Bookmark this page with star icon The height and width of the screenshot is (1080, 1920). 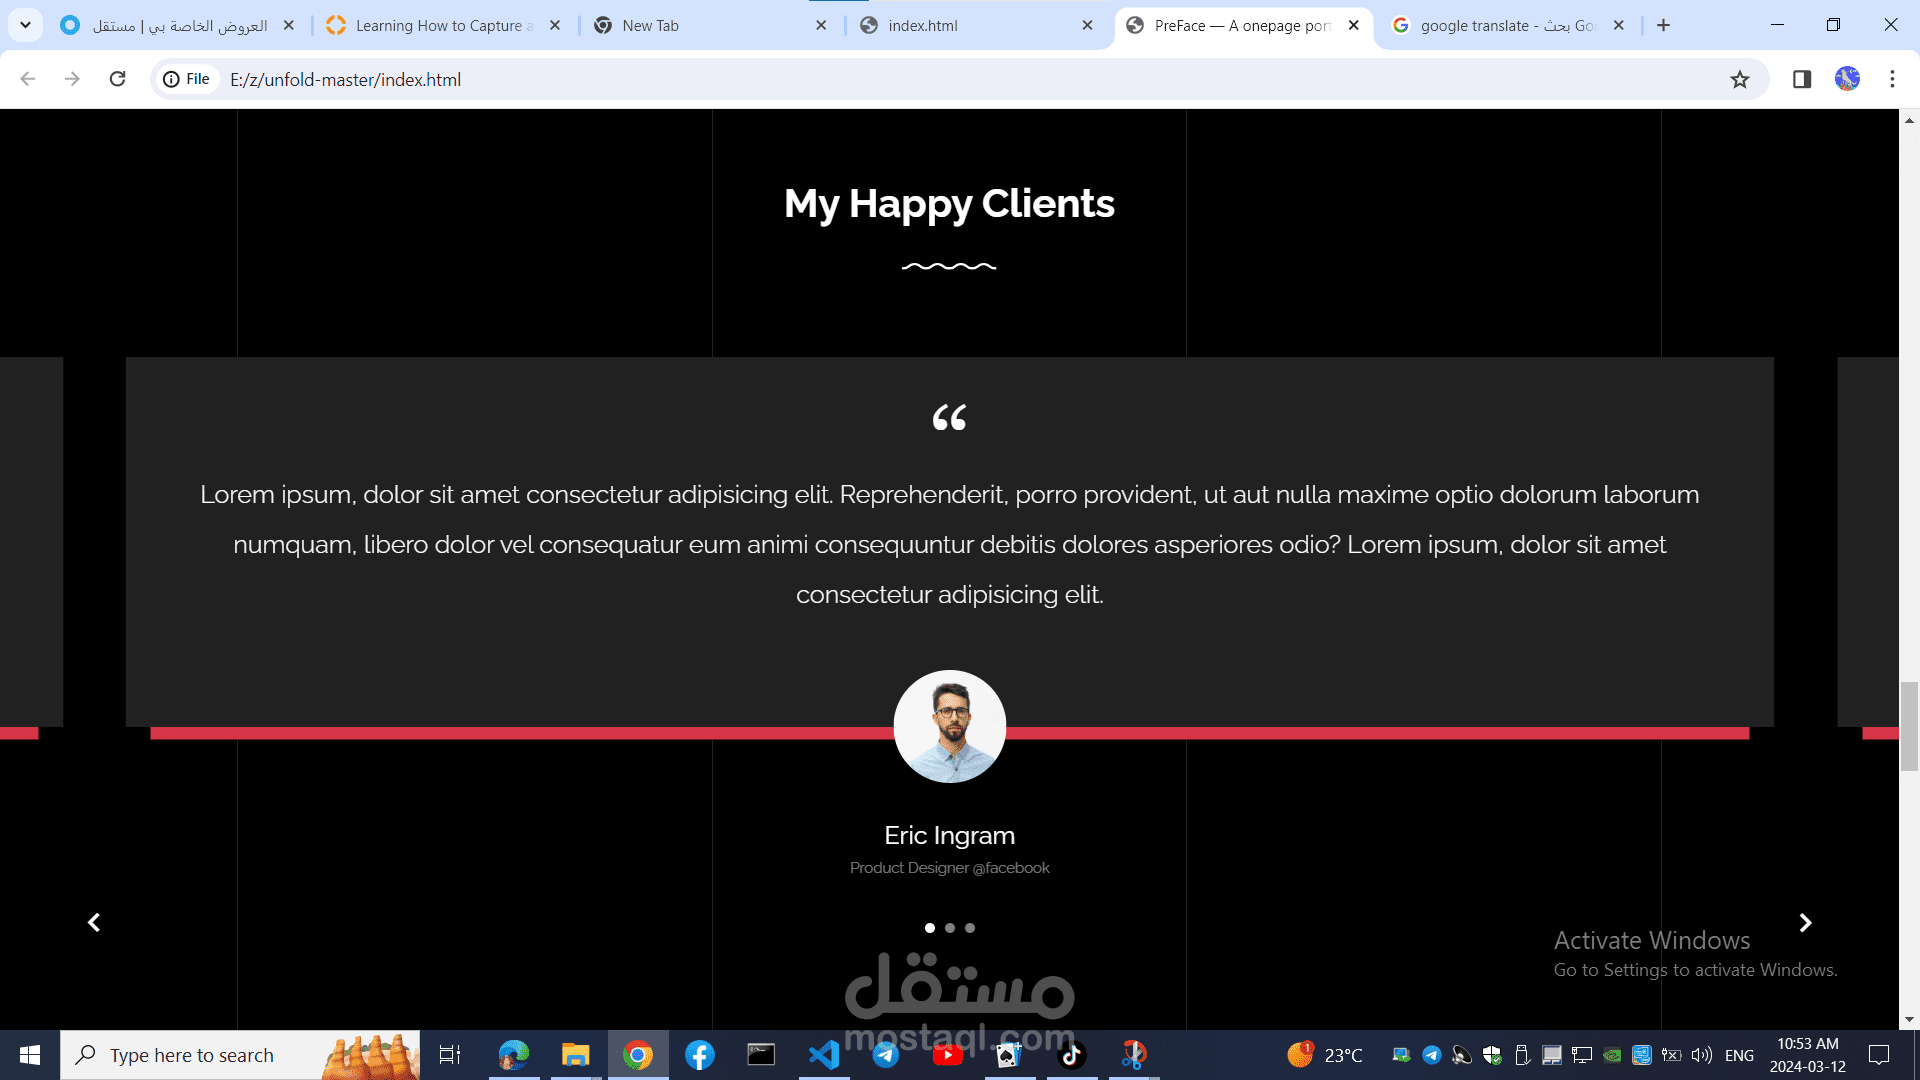1740,80
